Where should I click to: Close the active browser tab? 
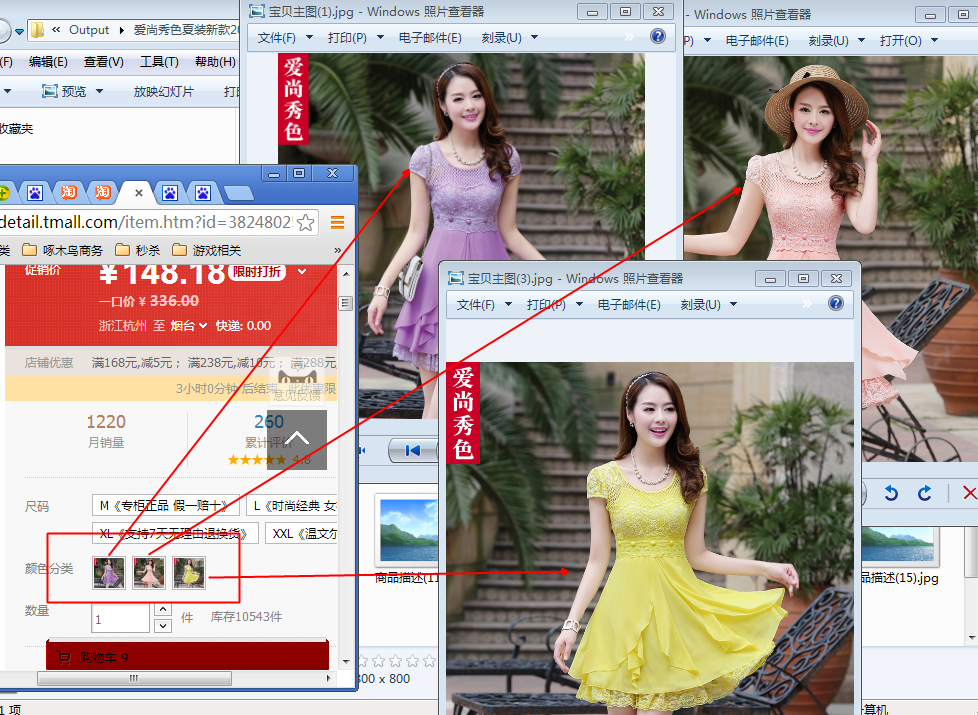click(138, 193)
